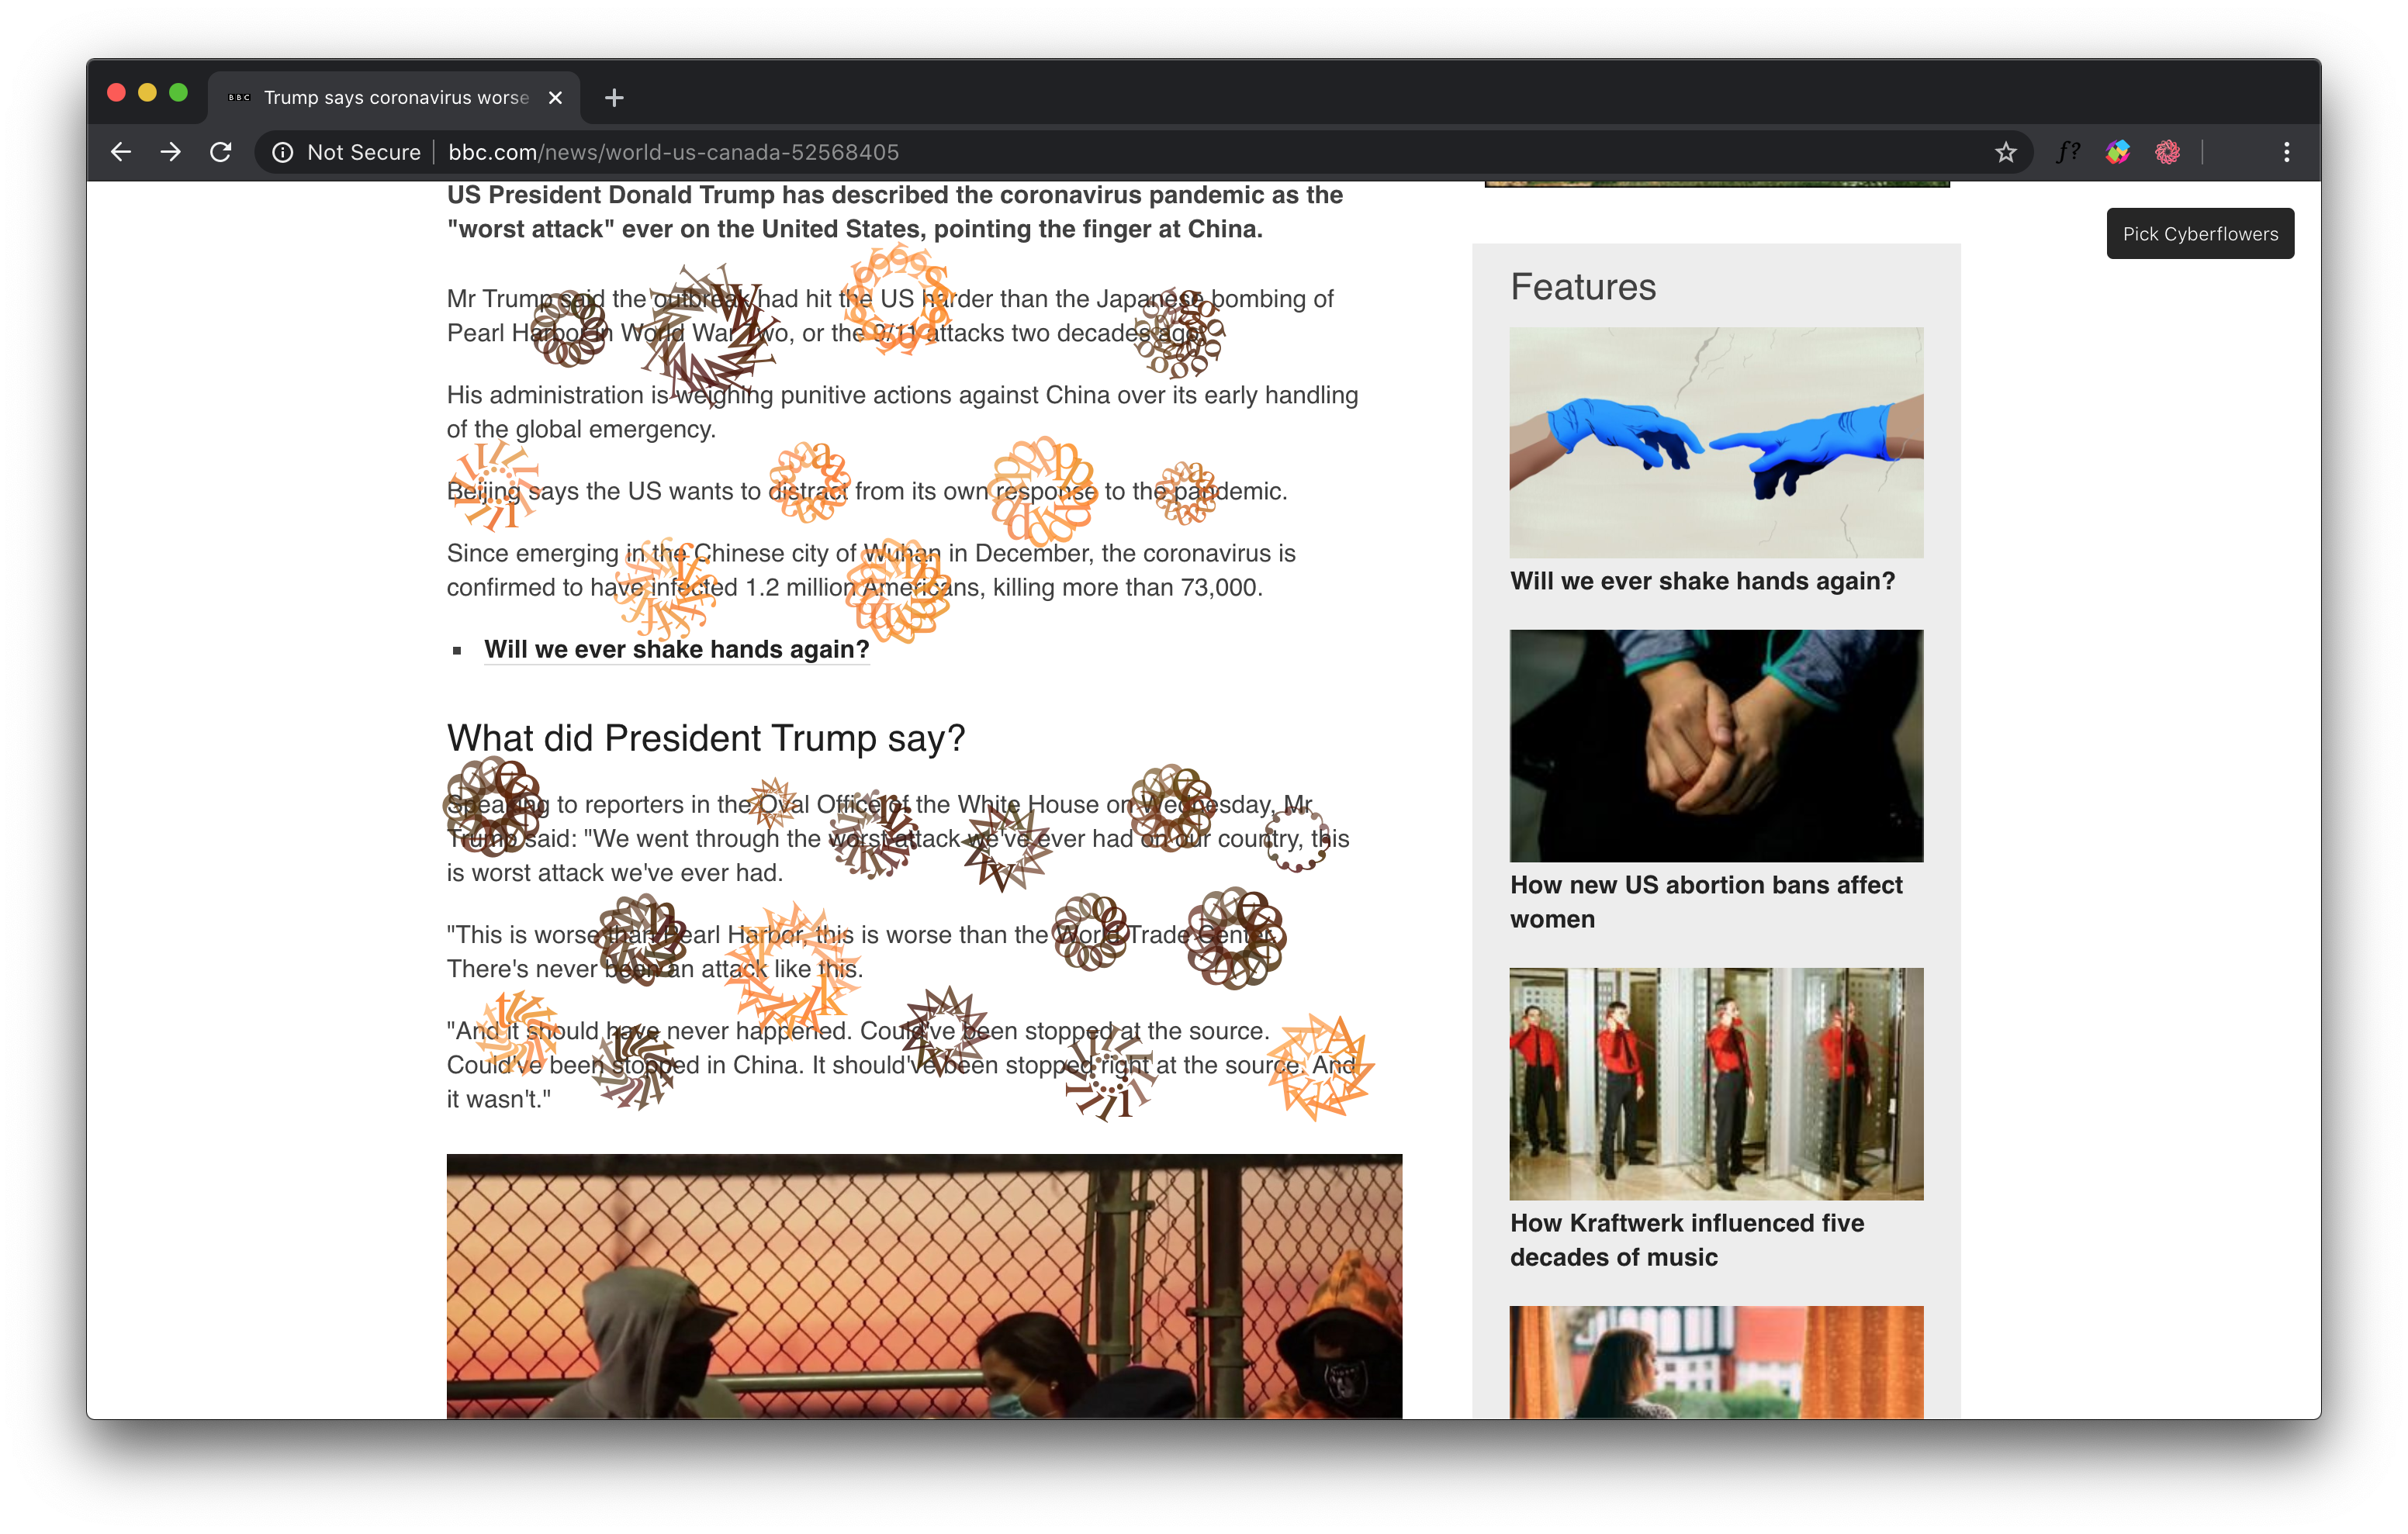Open the 'Will we ever shake hands again?' article link
The height and width of the screenshot is (1534, 2408).
click(x=676, y=649)
